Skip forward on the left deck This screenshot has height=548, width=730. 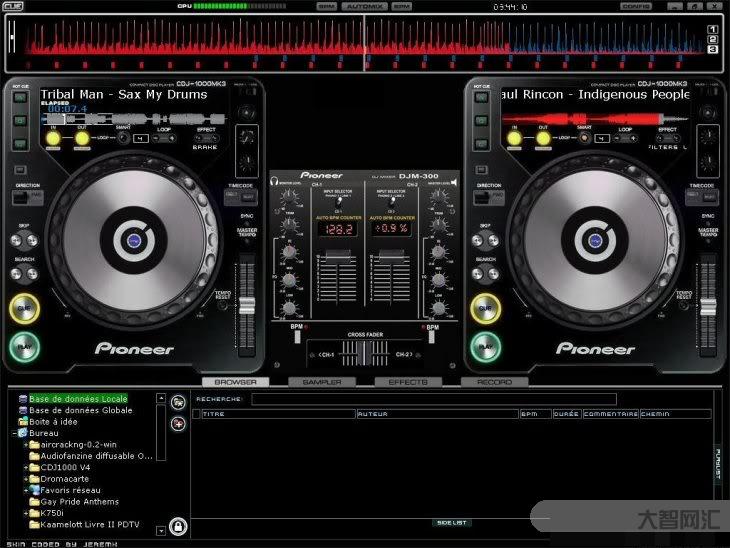(32, 240)
